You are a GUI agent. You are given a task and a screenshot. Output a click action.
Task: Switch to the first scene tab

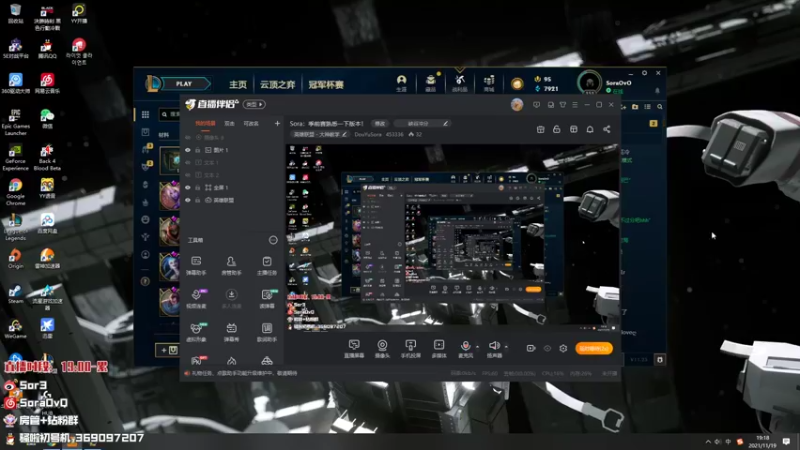205,123
